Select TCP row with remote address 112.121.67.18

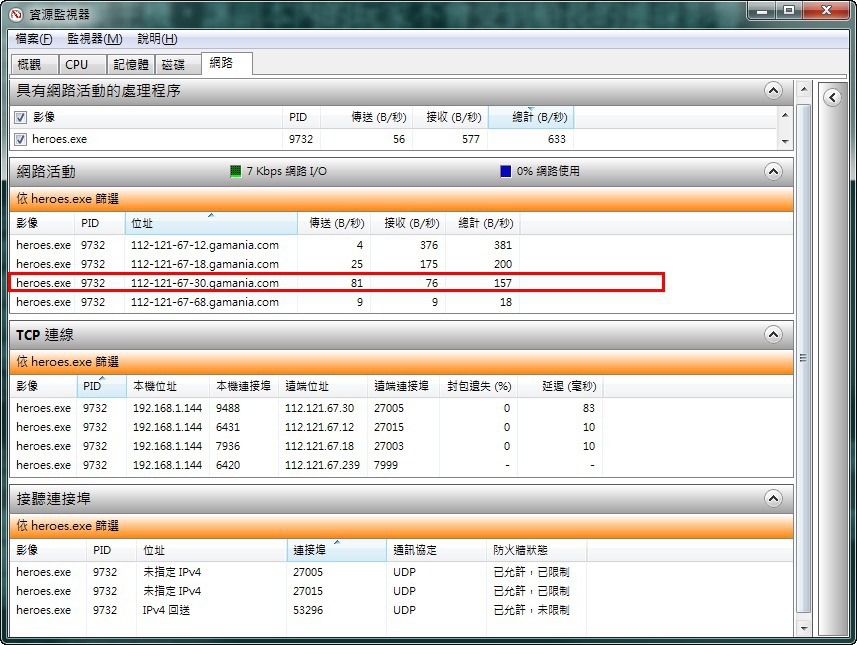pos(306,446)
